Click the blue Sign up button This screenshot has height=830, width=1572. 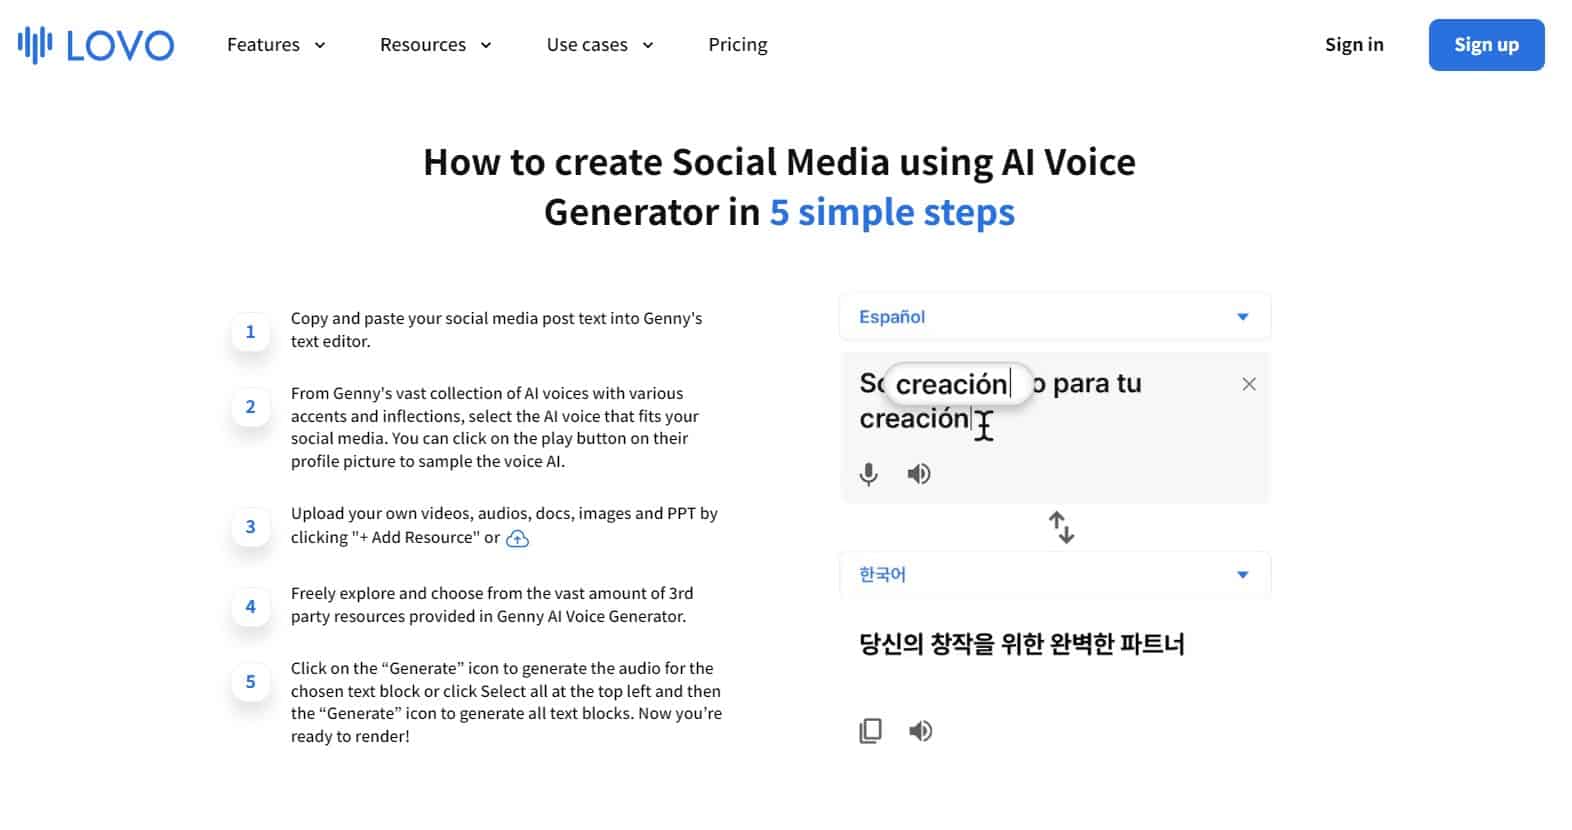[x=1486, y=45]
